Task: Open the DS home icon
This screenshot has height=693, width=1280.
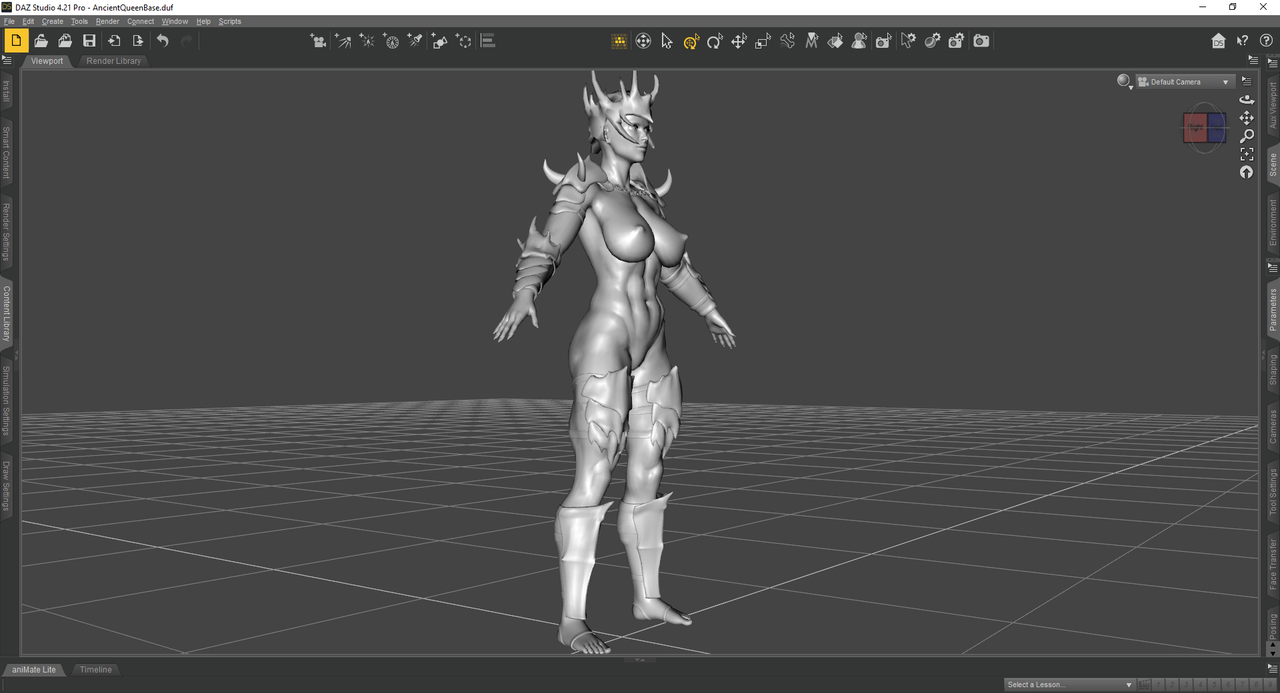Action: pos(1218,41)
